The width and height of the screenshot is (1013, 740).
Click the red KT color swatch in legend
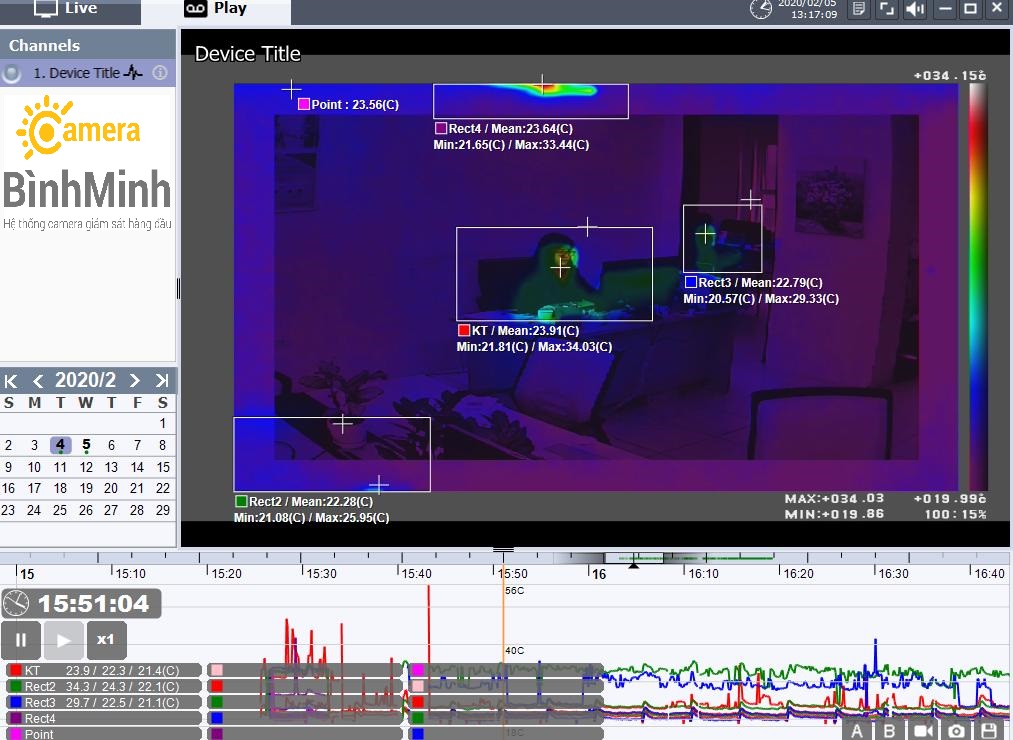click(x=16, y=671)
